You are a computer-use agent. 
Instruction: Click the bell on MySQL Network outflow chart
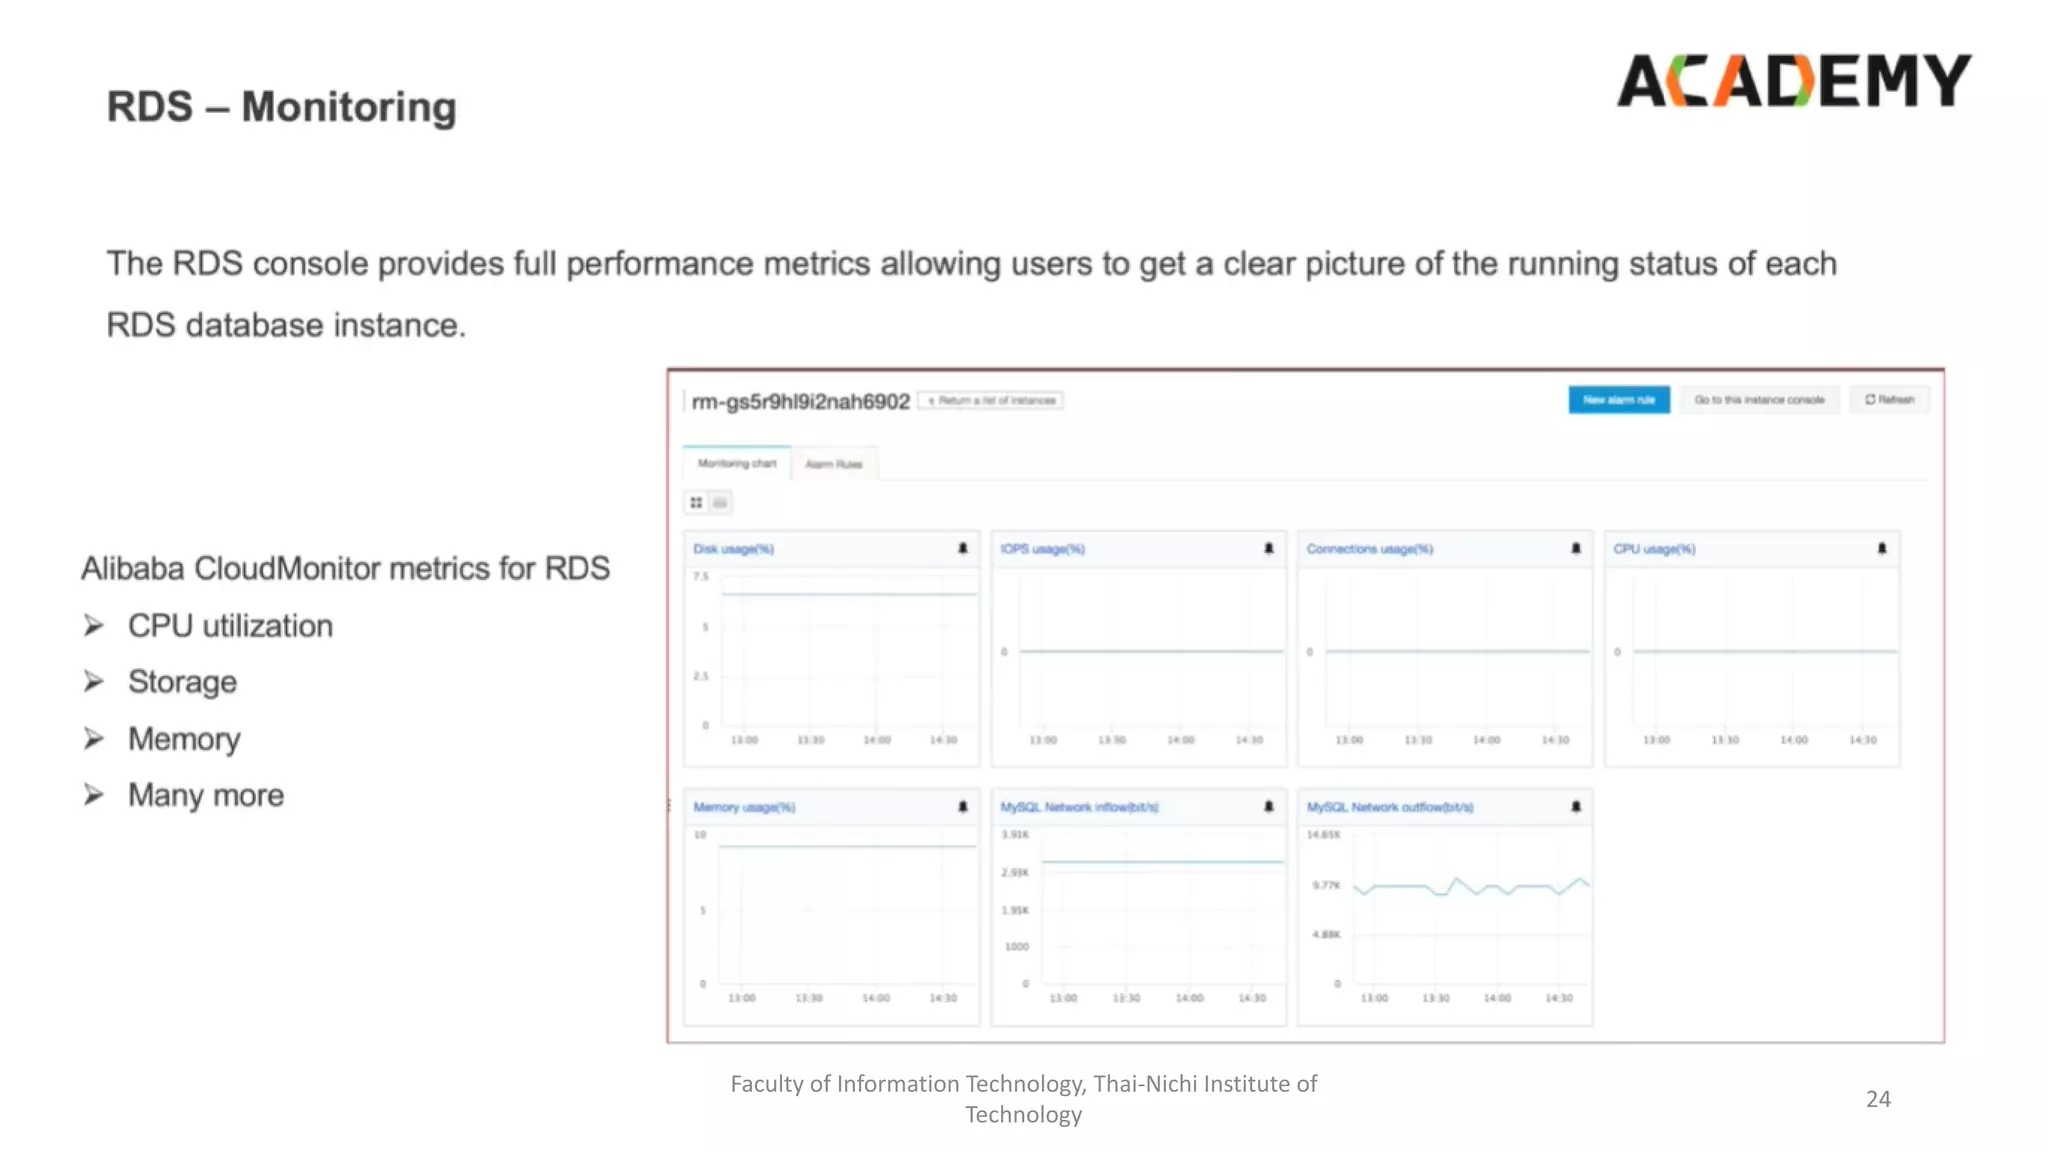click(1576, 806)
